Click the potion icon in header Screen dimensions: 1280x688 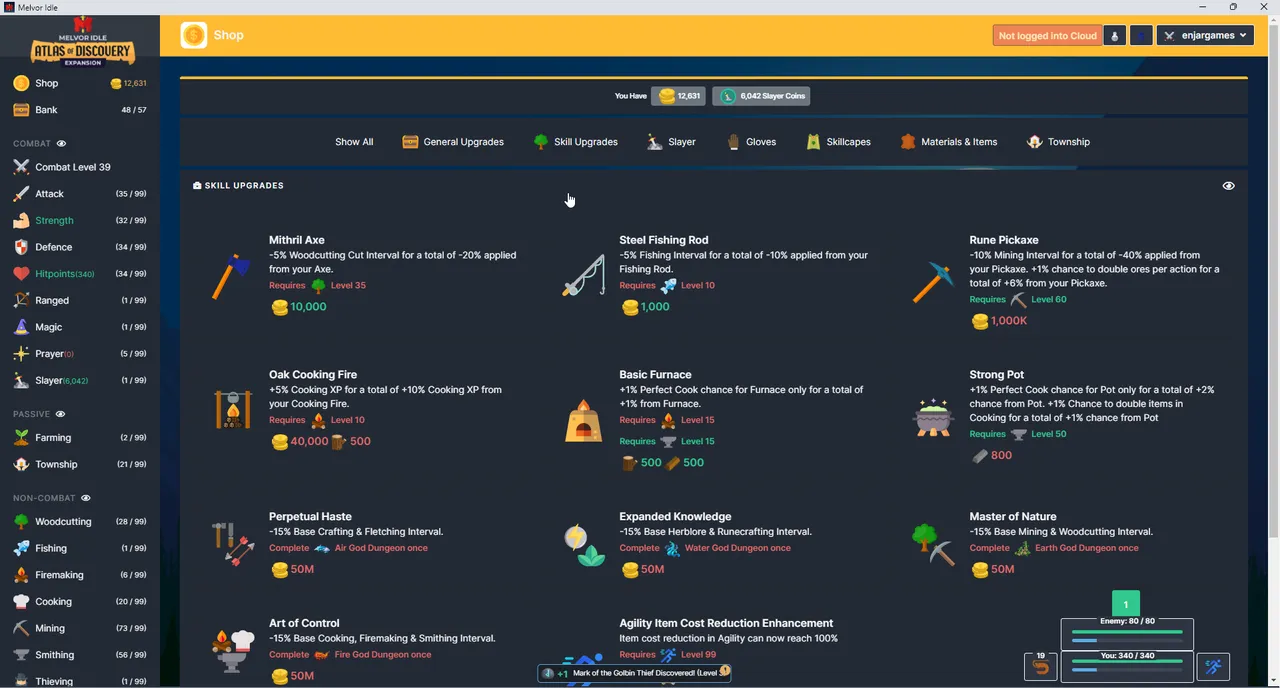(1115, 35)
